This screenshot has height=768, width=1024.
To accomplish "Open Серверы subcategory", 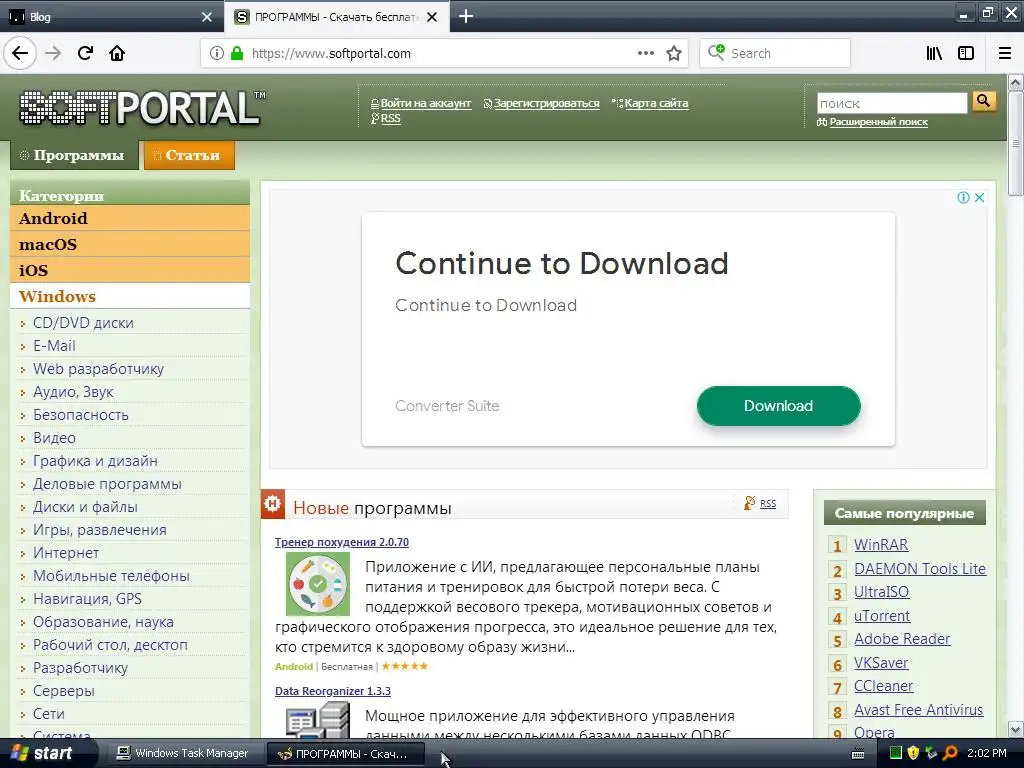I will click(x=63, y=691).
